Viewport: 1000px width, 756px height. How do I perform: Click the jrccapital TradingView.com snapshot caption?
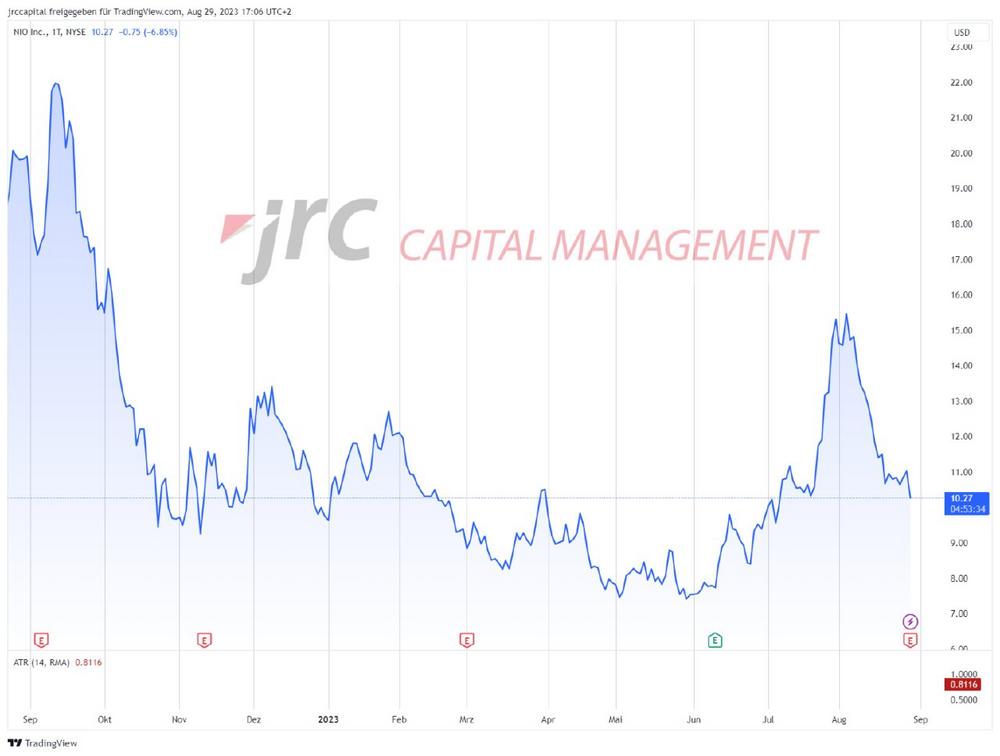150,11
